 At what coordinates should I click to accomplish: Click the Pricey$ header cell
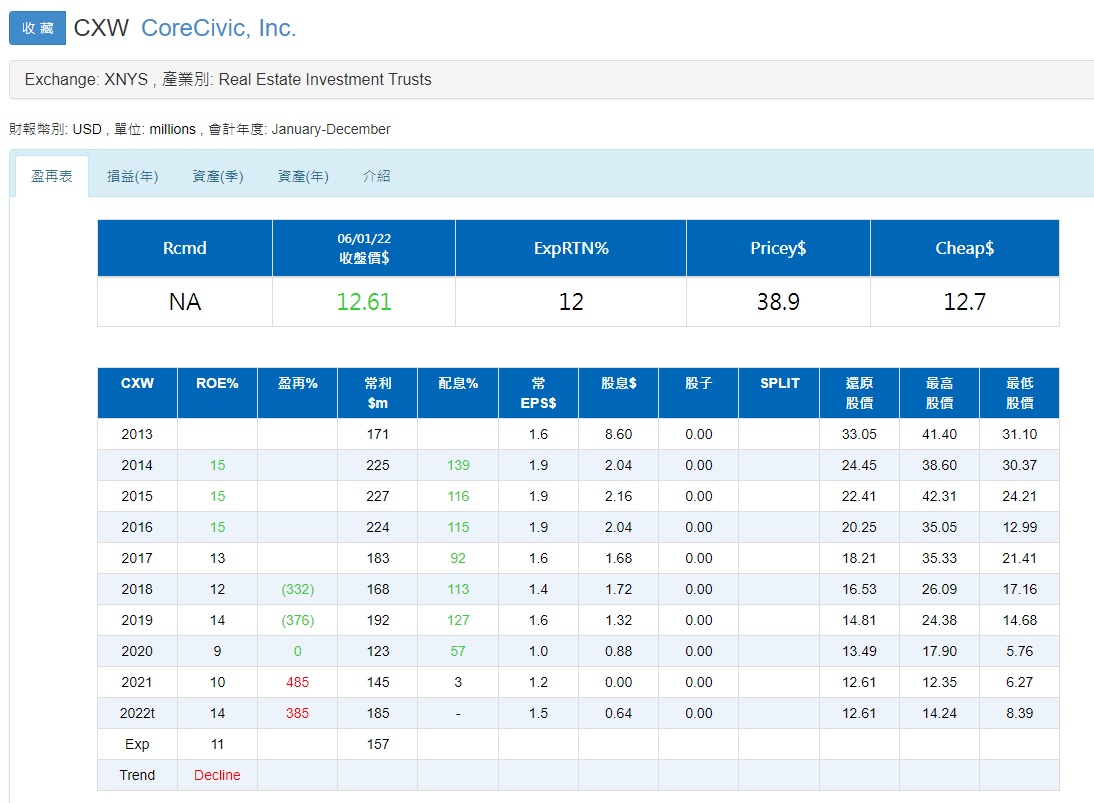[777, 248]
